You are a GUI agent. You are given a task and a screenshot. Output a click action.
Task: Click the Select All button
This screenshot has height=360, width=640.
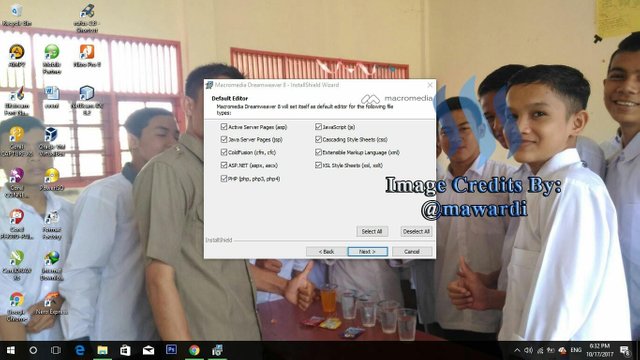coord(372,231)
